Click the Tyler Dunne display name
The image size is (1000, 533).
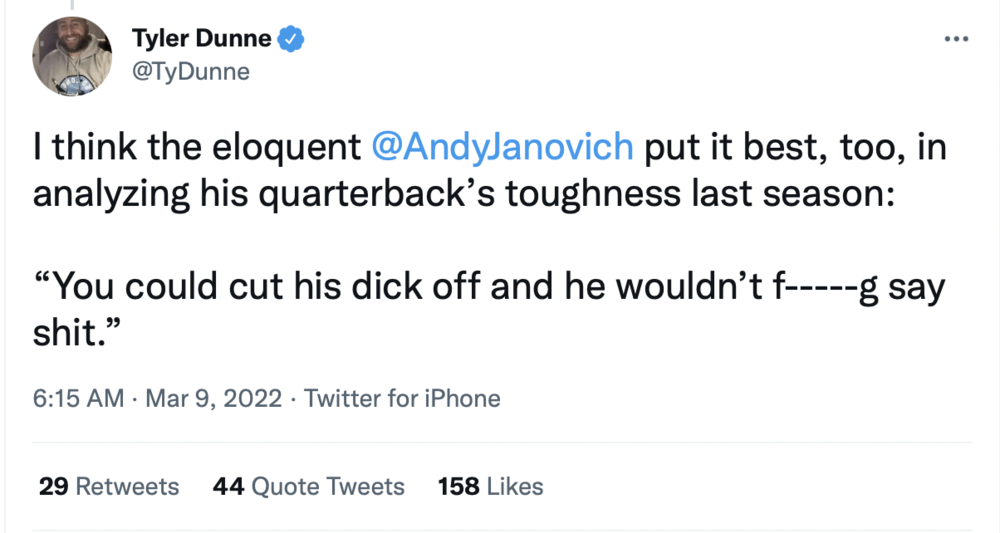click(201, 39)
